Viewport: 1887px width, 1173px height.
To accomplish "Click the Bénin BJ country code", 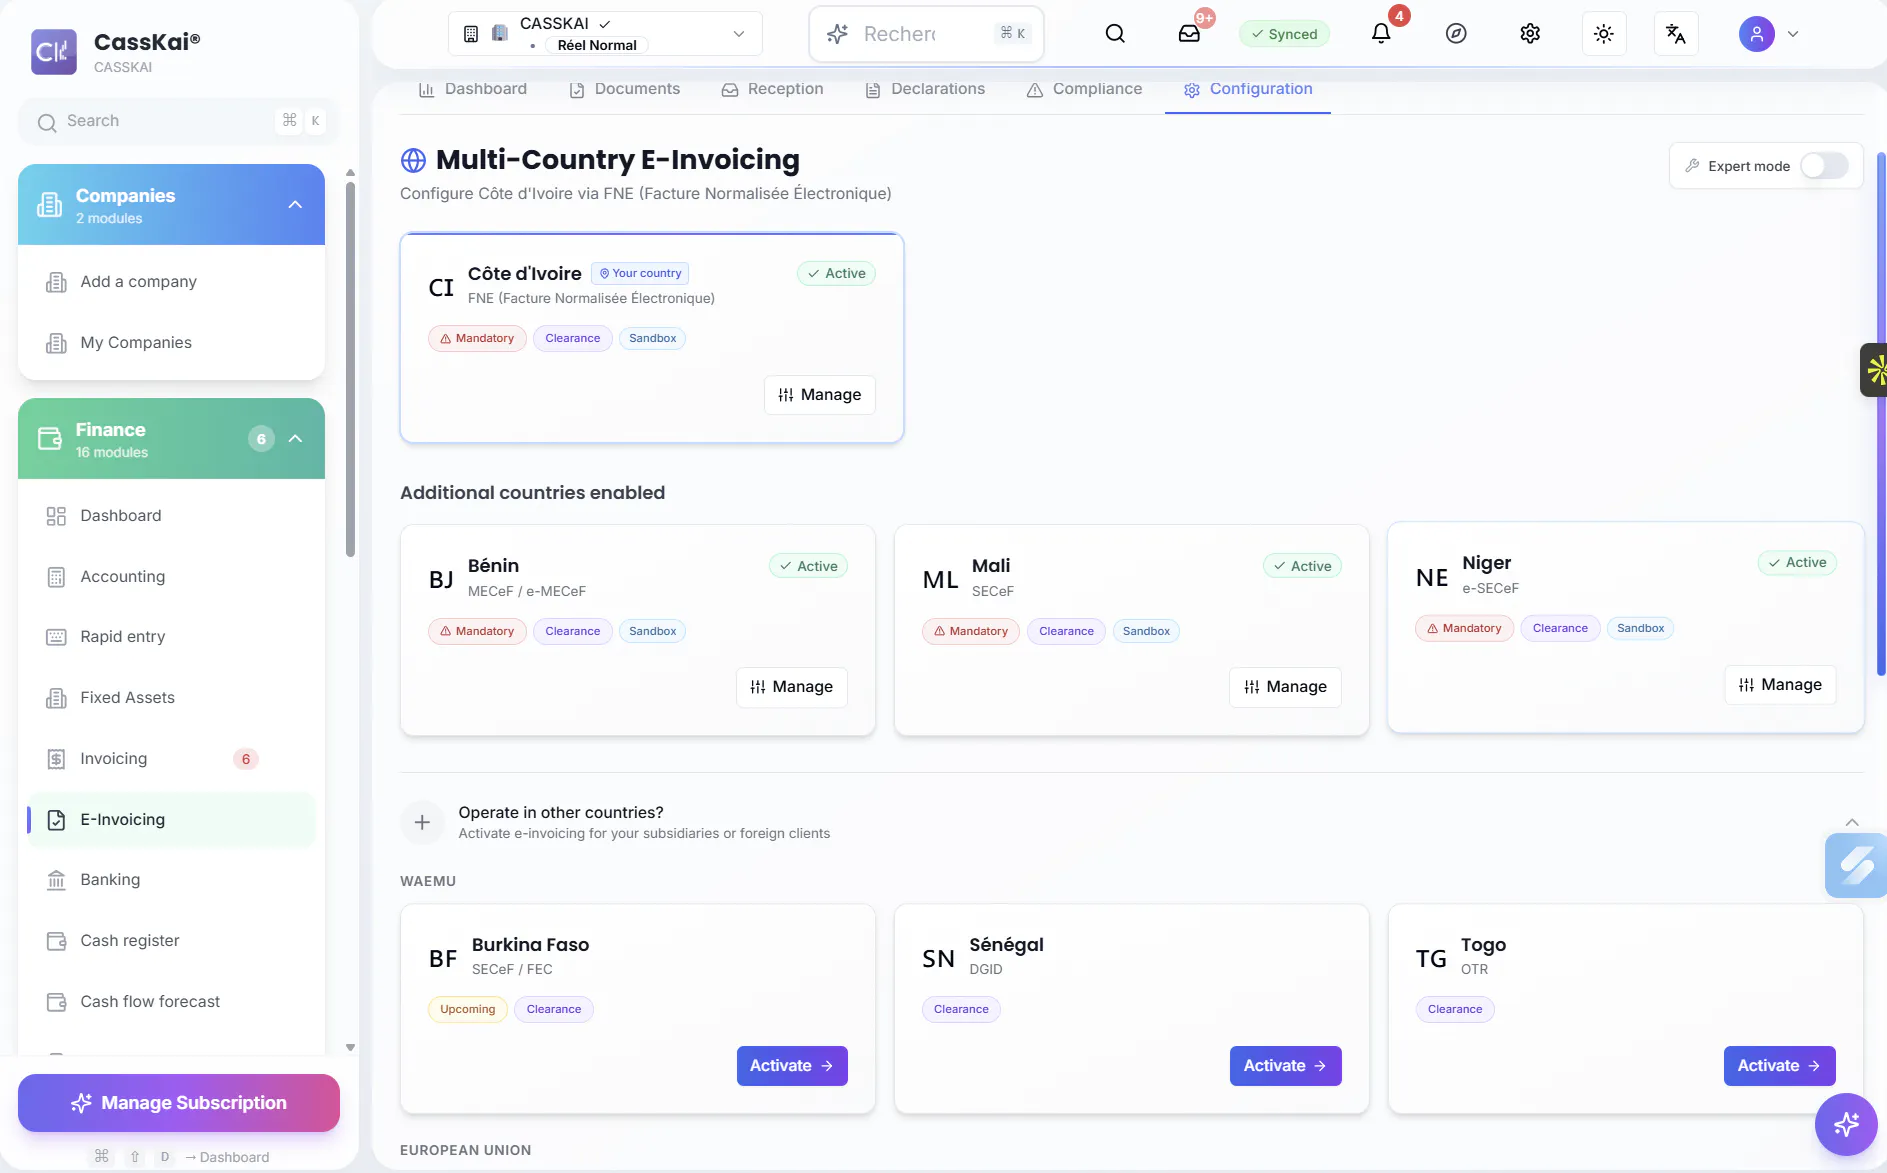I will point(441,580).
